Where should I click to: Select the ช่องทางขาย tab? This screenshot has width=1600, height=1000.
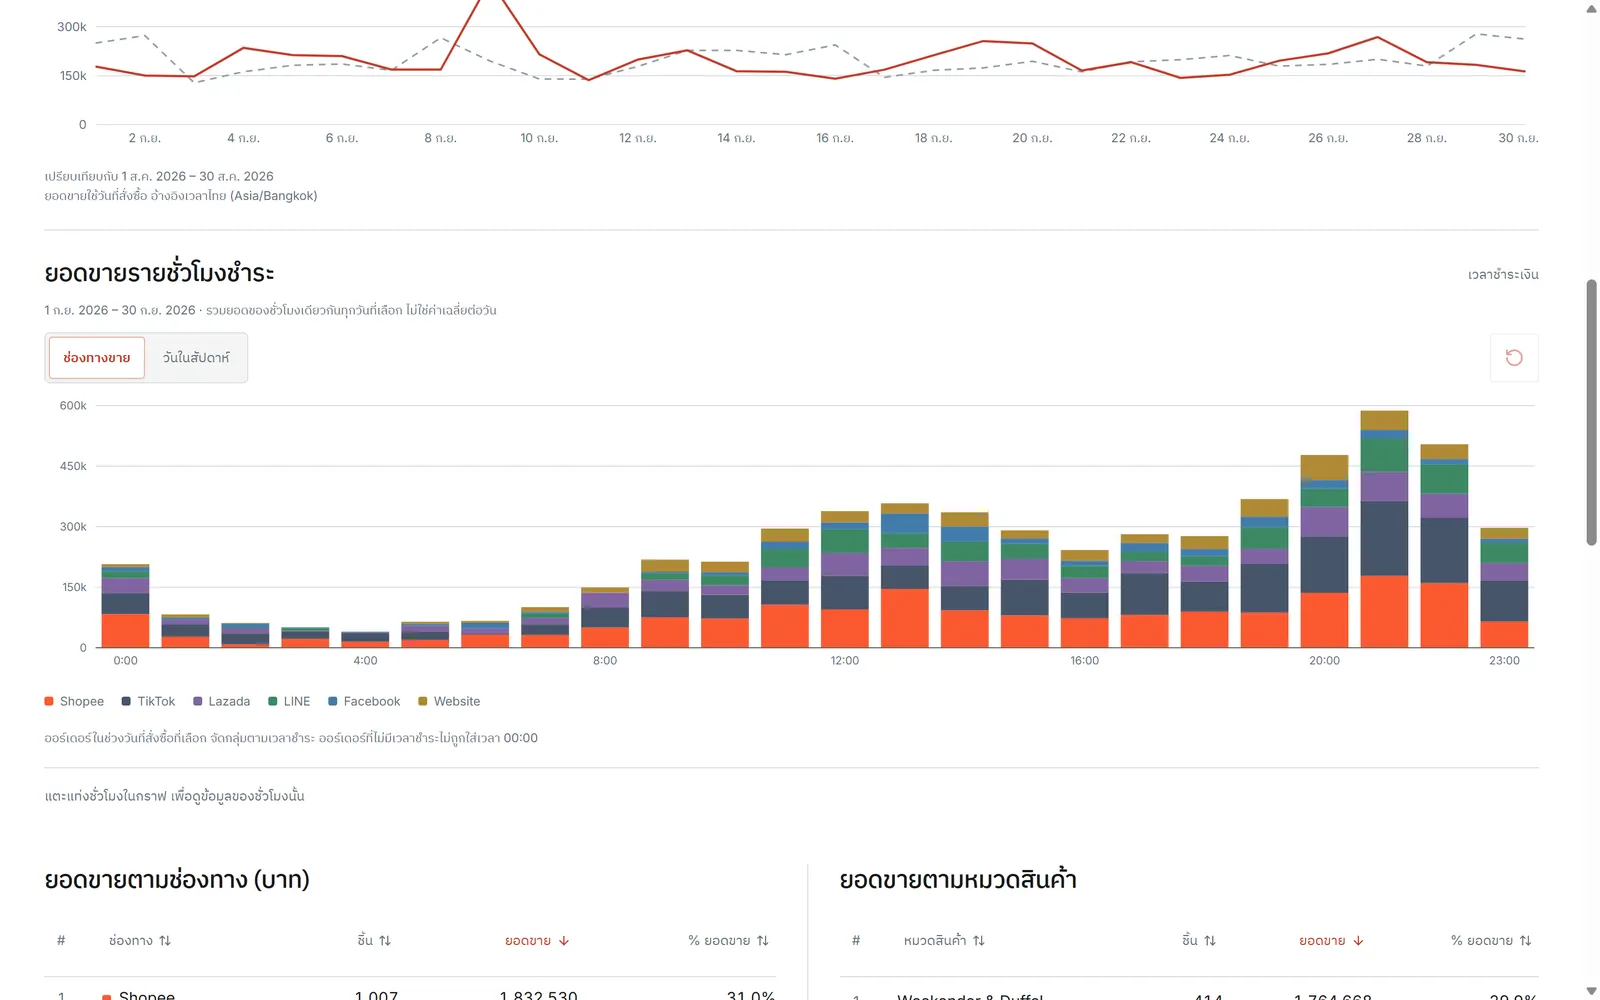[97, 358]
